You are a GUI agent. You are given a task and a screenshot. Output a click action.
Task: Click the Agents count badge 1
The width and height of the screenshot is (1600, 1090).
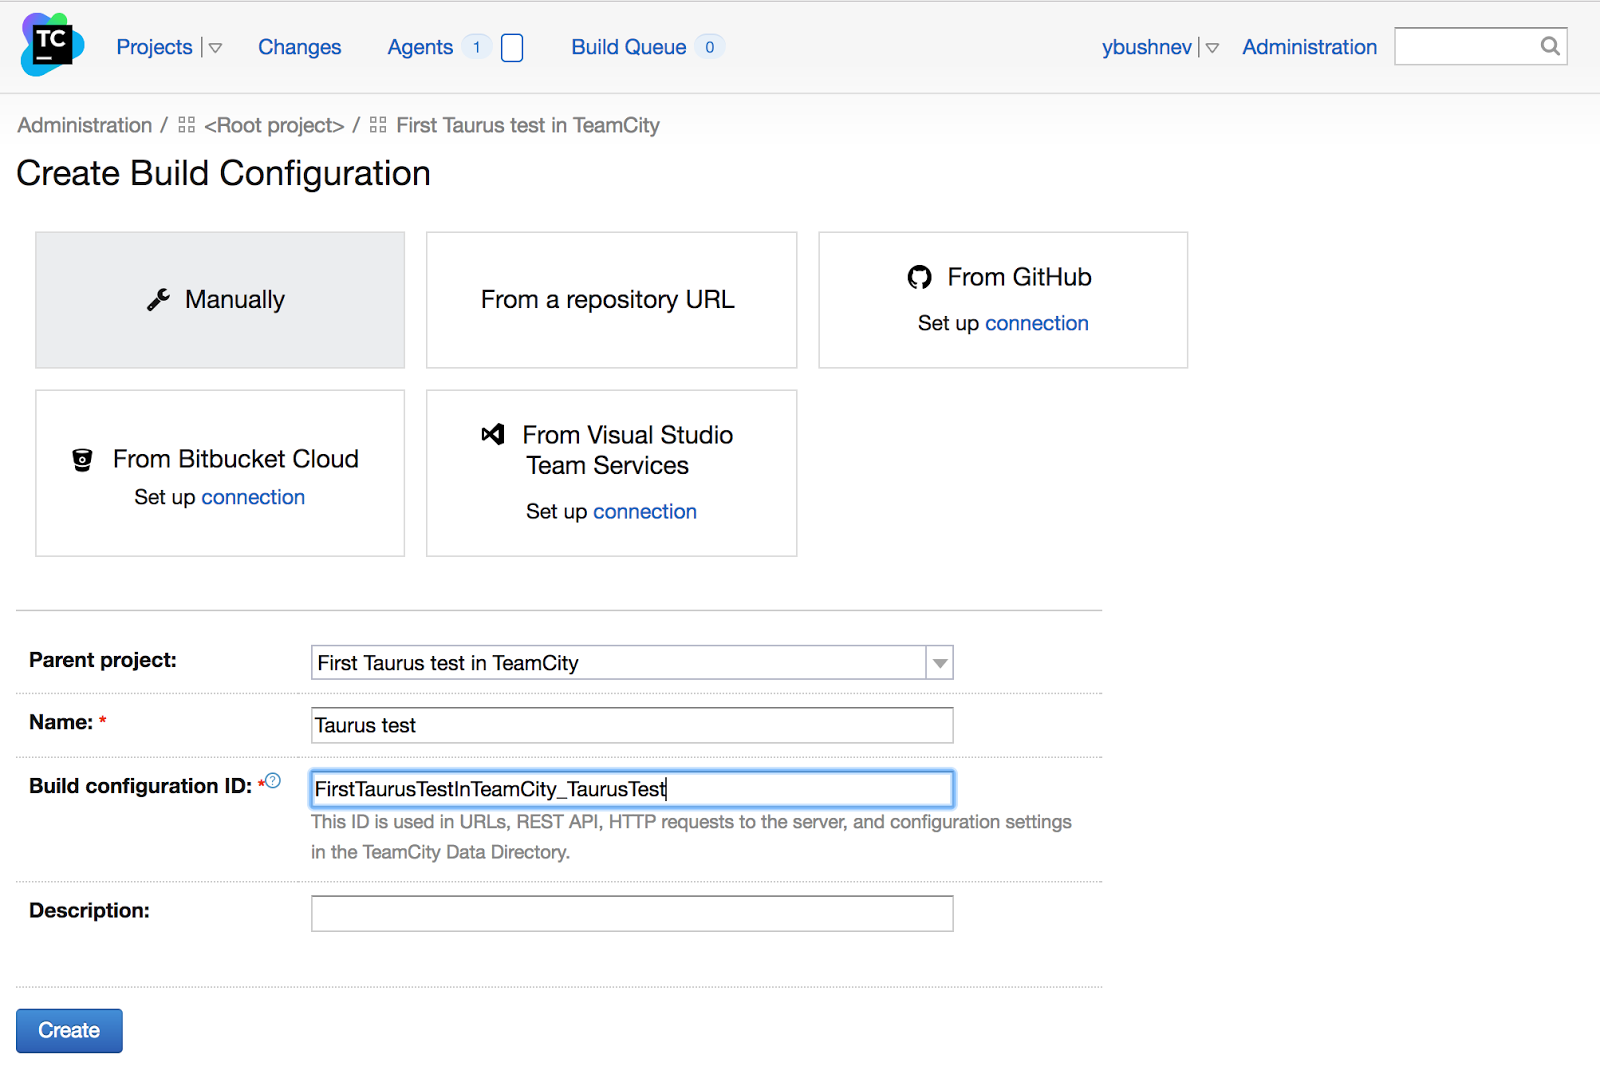(x=477, y=47)
